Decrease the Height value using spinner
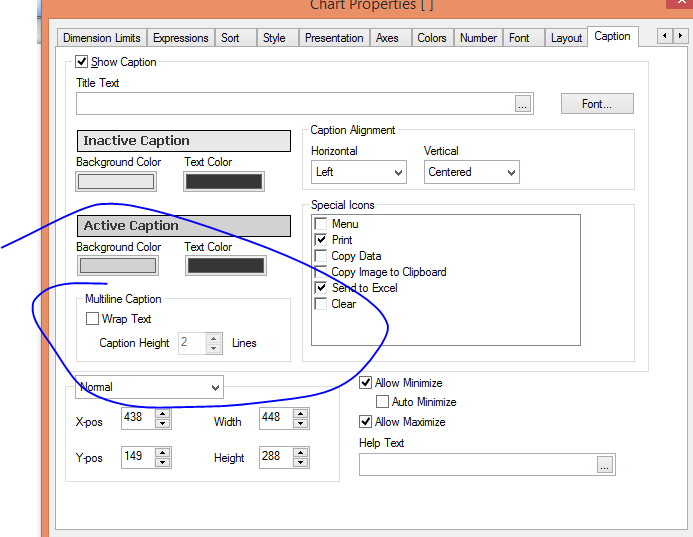693x537 pixels. 299,463
